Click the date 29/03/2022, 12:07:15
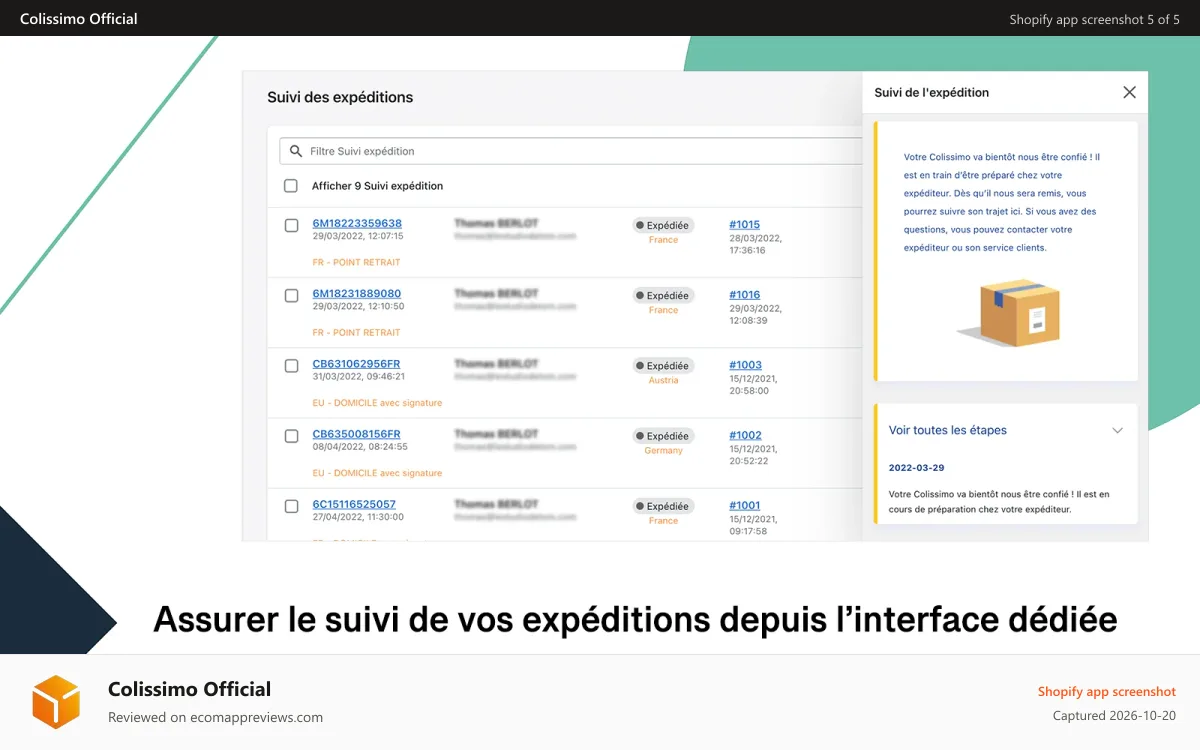 point(358,237)
